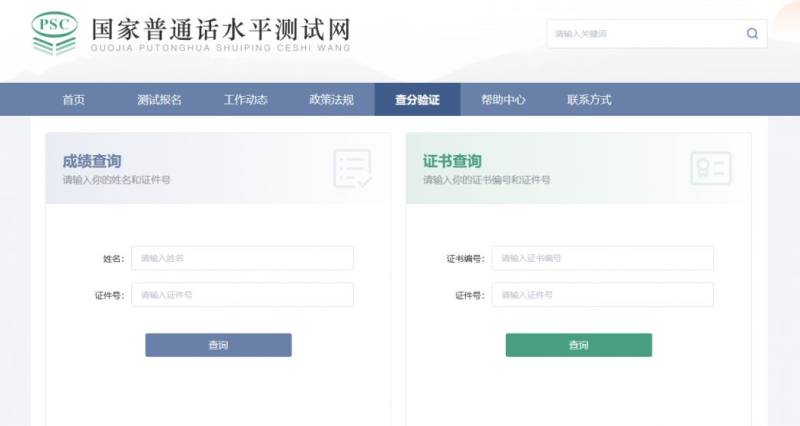Open 帮助中心 in the nav bar
Screen dimensions: 800x426
click(x=503, y=99)
